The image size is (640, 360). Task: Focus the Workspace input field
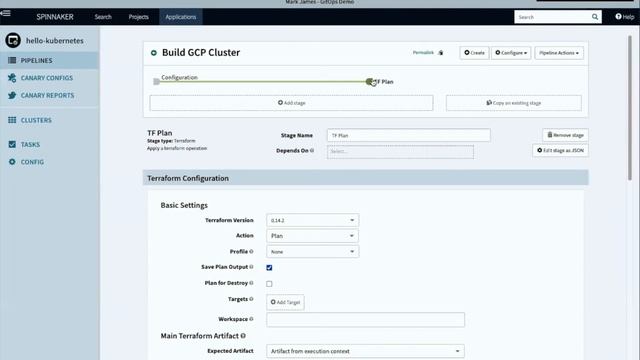365,320
